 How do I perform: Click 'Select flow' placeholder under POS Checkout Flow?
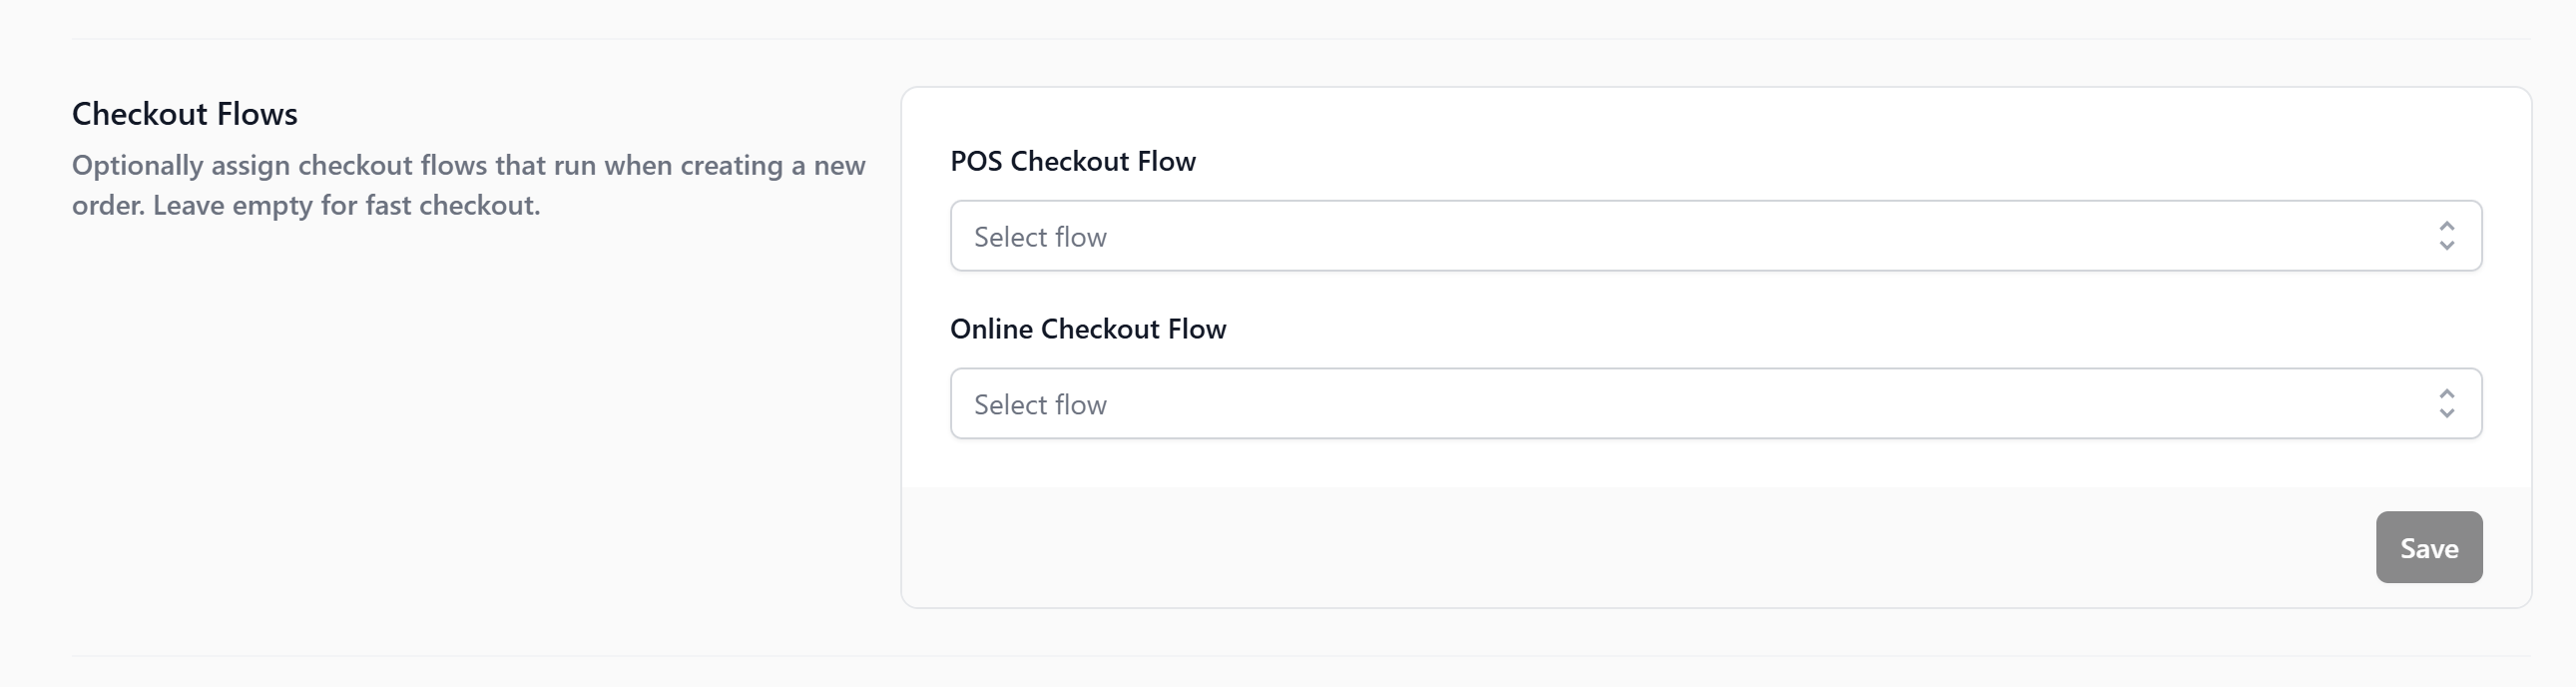(1040, 237)
